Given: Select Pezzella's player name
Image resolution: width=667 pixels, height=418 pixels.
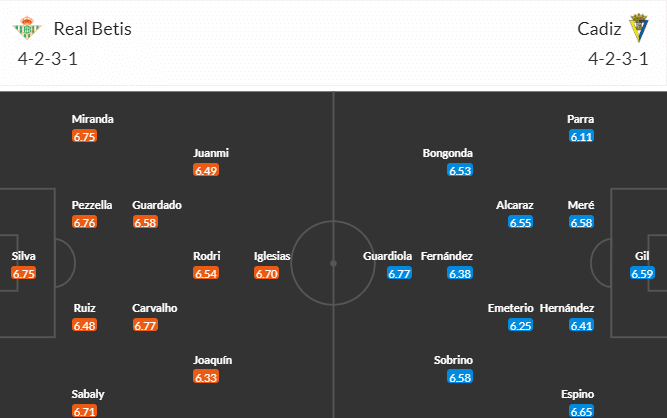Looking at the screenshot, I should pyautogui.click(x=92, y=205).
